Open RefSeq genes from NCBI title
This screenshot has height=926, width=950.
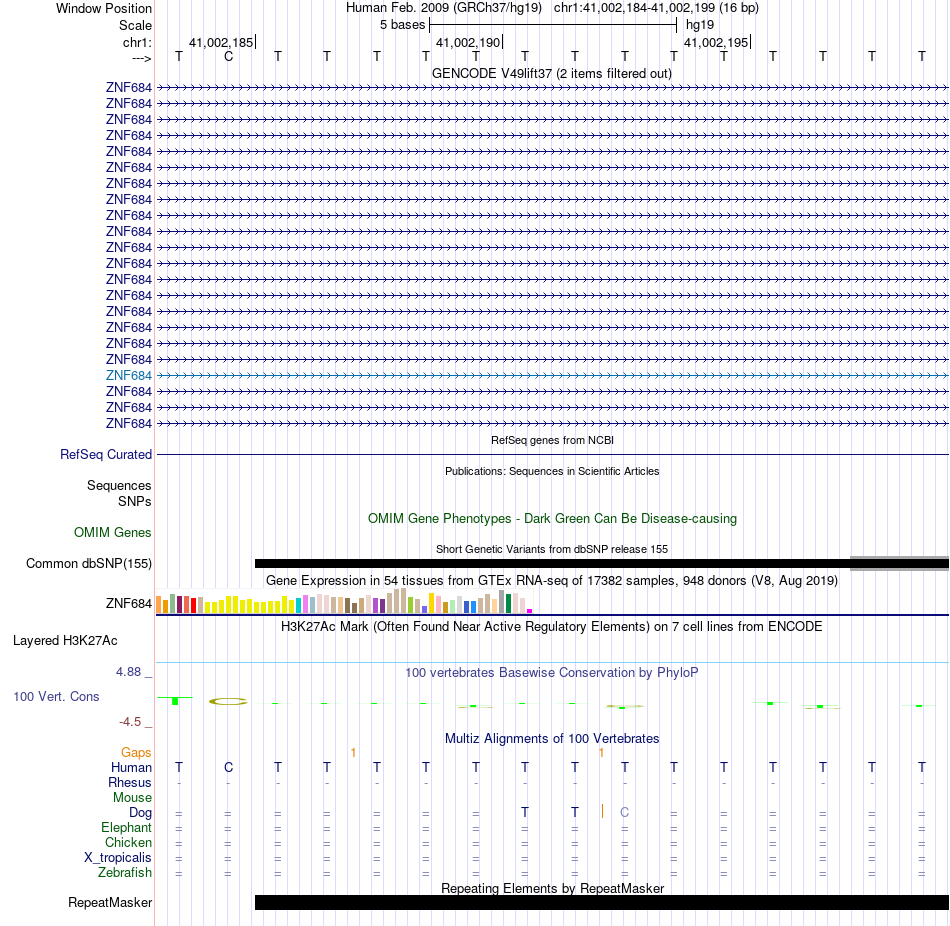click(x=552, y=441)
